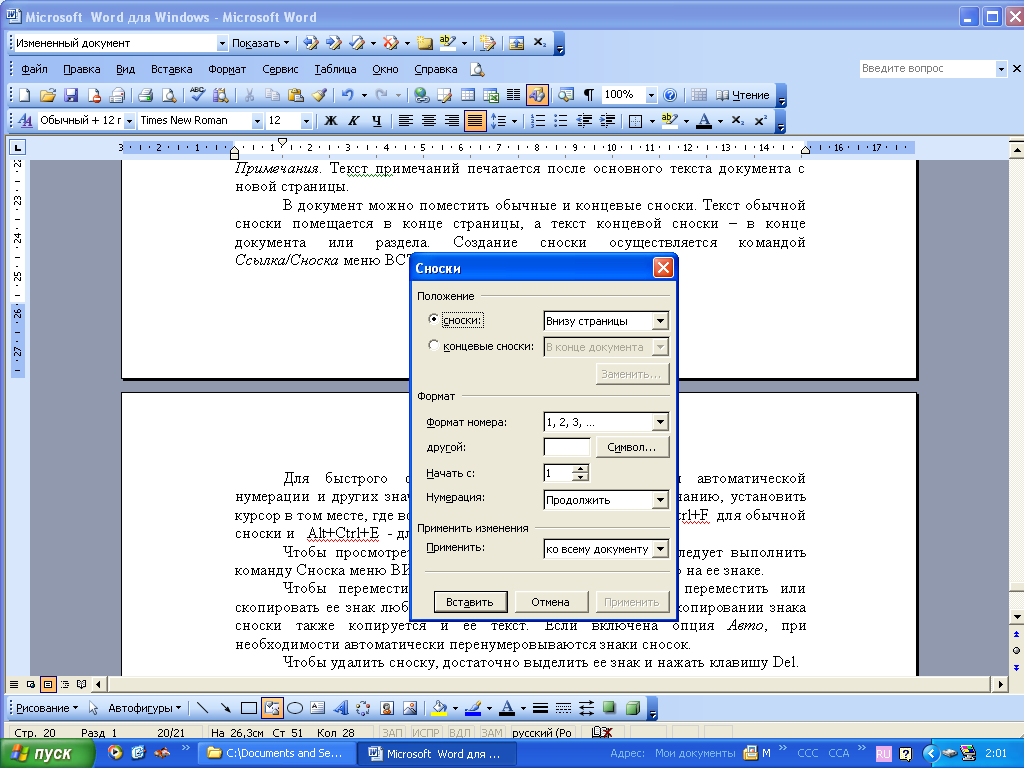Viewport: 1024px width, 768px height.
Task: Select the 'концевые сноски' radio option
Action: click(433, 346)
